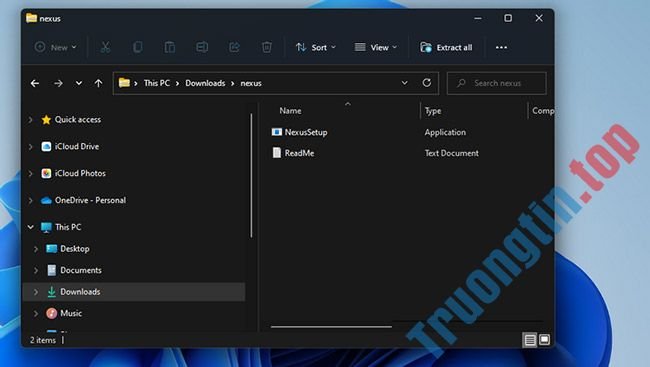Expand the iCloud Photos node
This screenshot has height=367, width=650.
30,174
